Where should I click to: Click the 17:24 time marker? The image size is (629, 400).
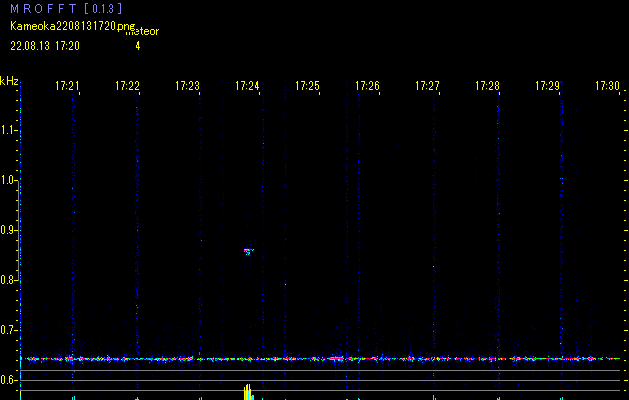click(247, 86)
